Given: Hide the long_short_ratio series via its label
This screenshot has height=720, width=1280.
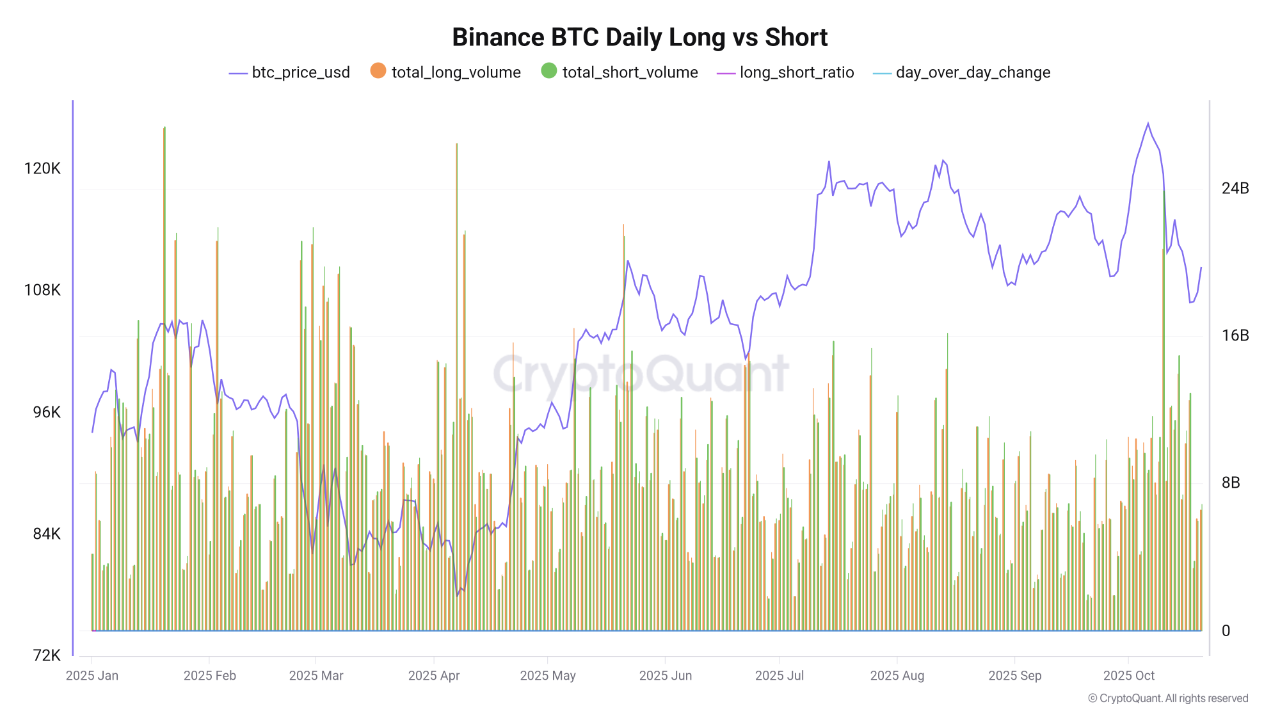Looking at the screenshot, I should (797, 72).
